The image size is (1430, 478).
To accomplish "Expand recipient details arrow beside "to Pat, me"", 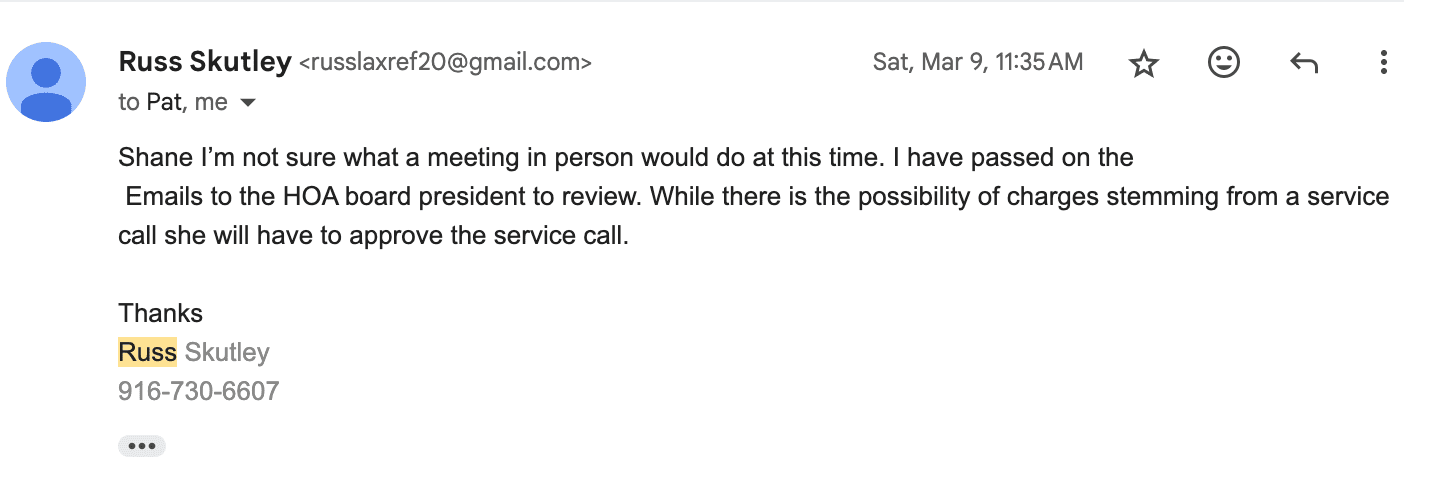I will click(249, 102).
